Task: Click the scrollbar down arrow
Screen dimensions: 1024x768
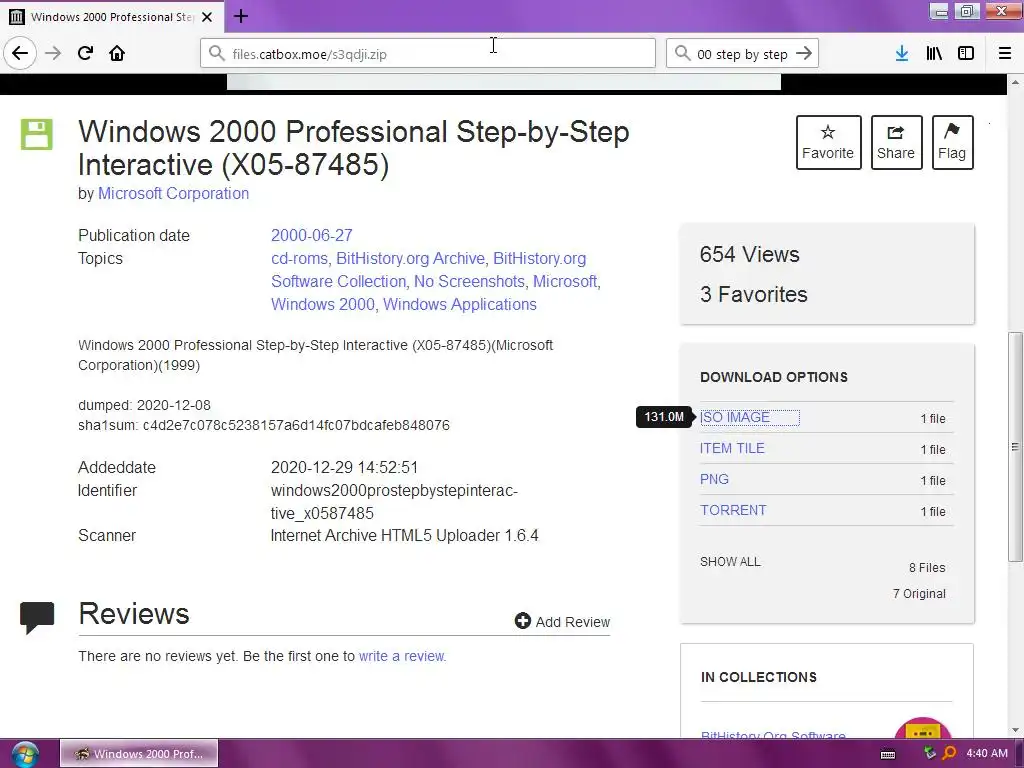Action: 1015,729
